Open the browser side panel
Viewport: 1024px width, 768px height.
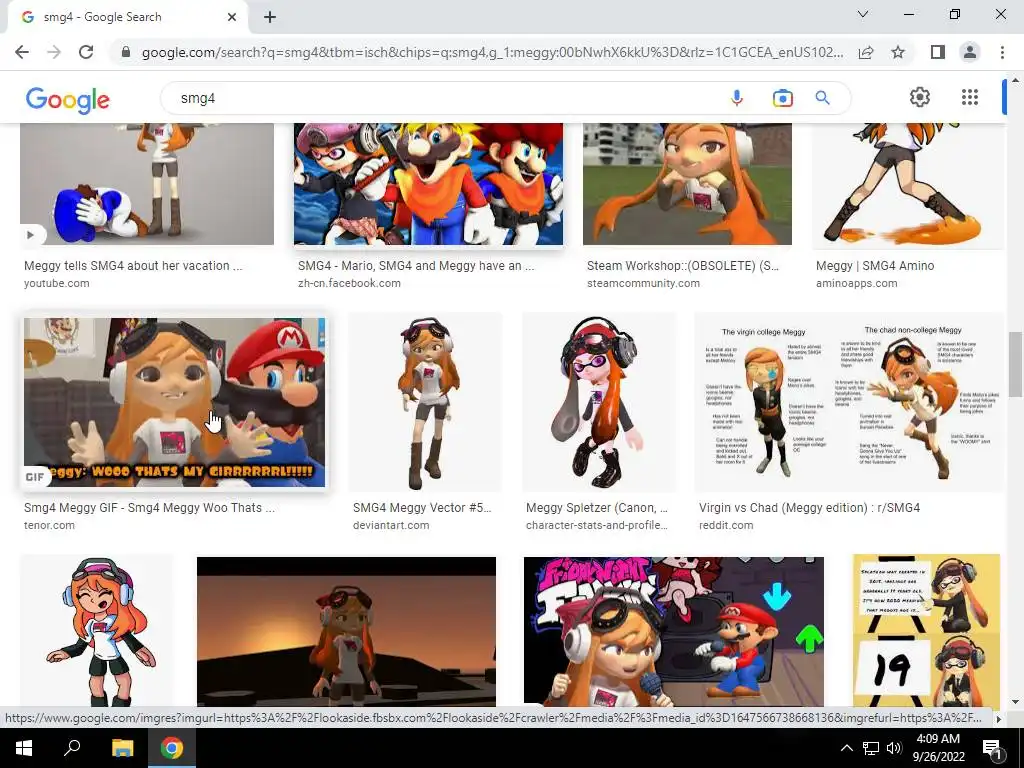(x=938, y=52)
